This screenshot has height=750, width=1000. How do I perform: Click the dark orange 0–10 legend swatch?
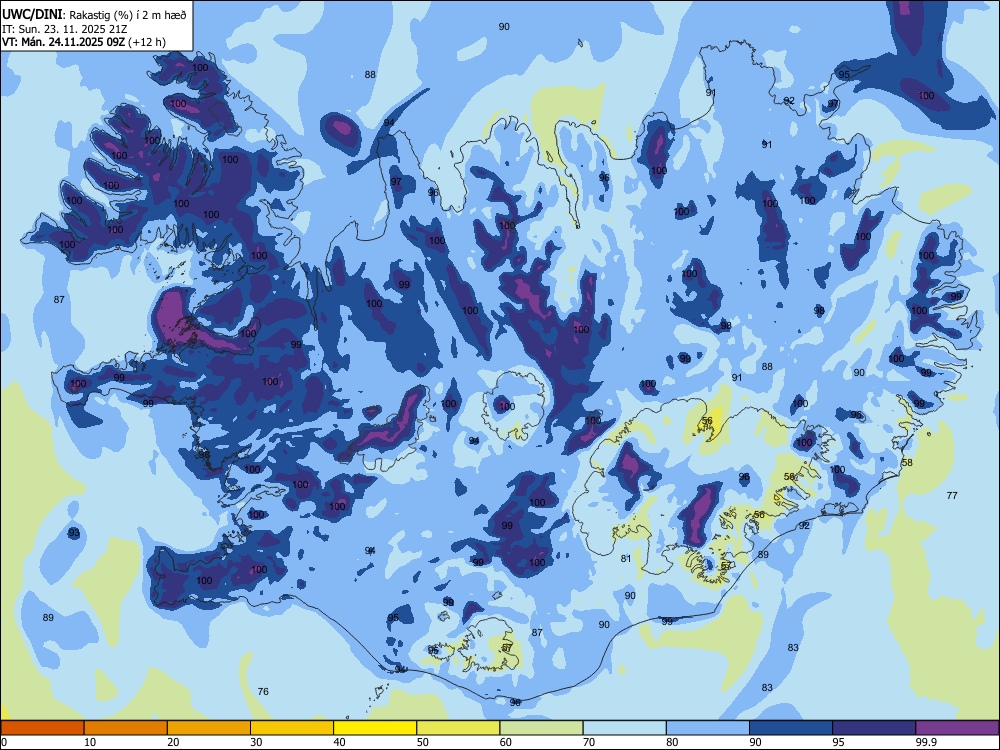pos(43,728)
